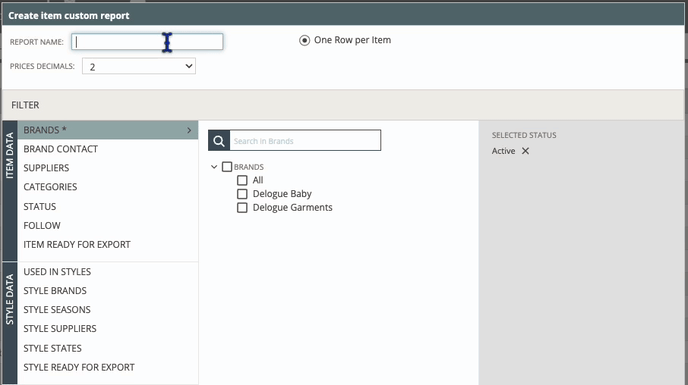This screenshot has height=385, width=688.
Task: Click the chevron on the BRANDS filter row
Action: [x=189, y=130]
